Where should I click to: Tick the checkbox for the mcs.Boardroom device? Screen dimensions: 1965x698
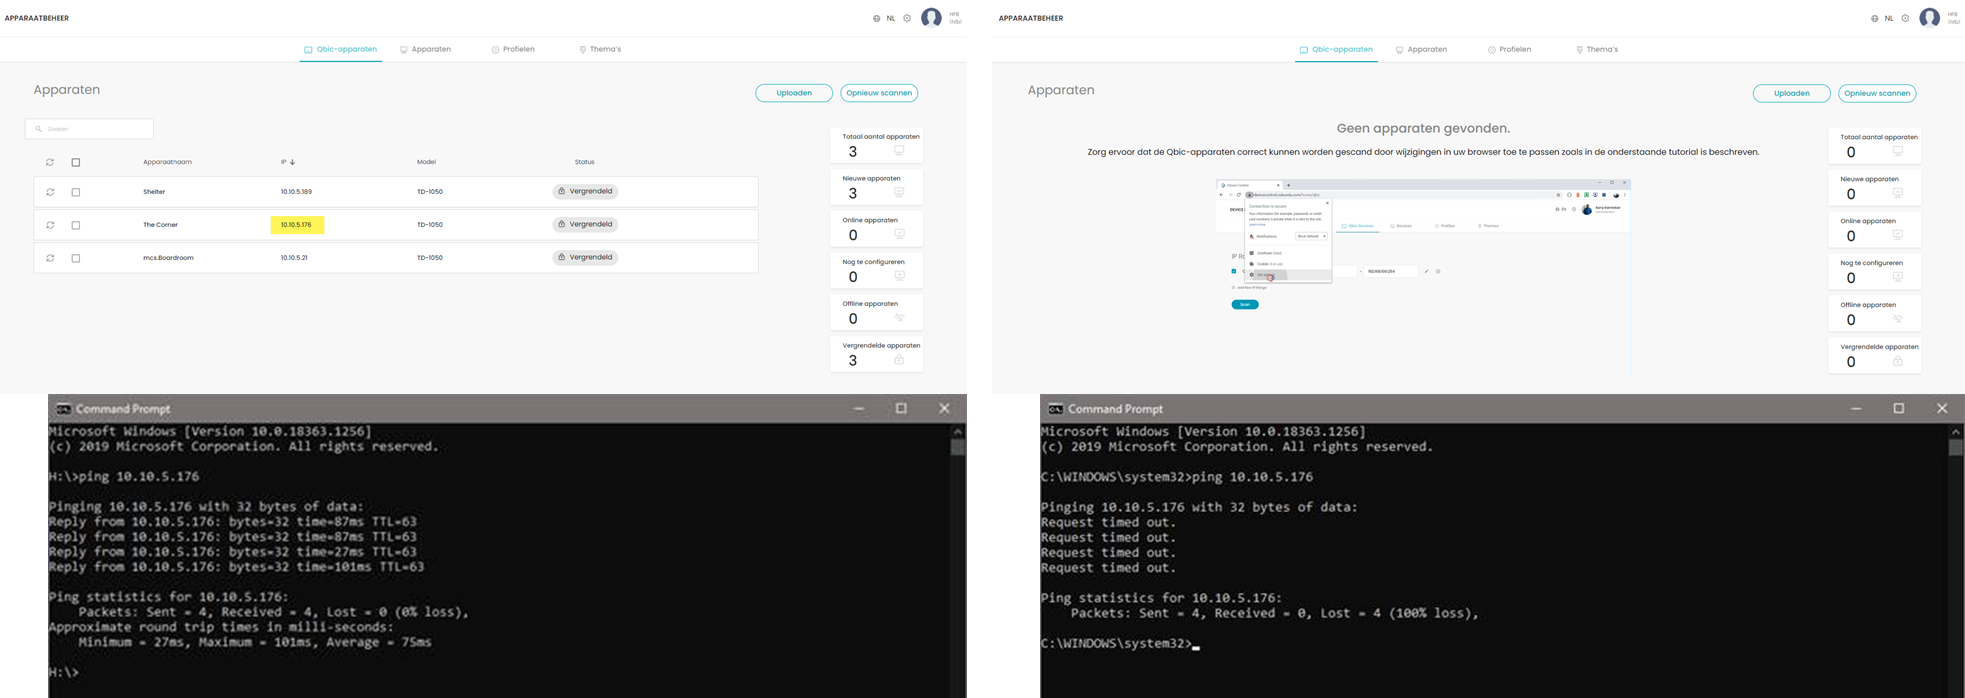[76, 258]
